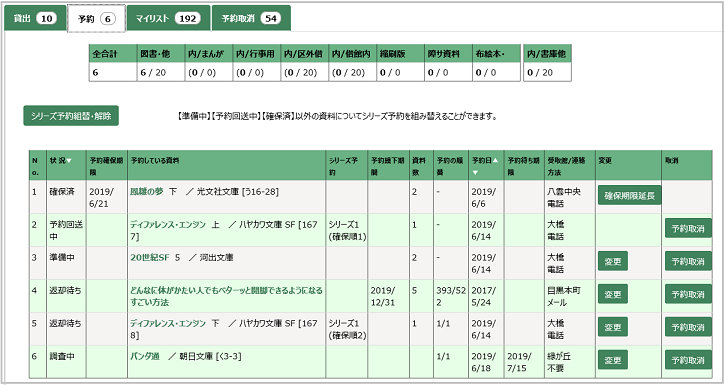Select the 予約 tab
Viewport: 725px width, 385px height.
(96, 19)
